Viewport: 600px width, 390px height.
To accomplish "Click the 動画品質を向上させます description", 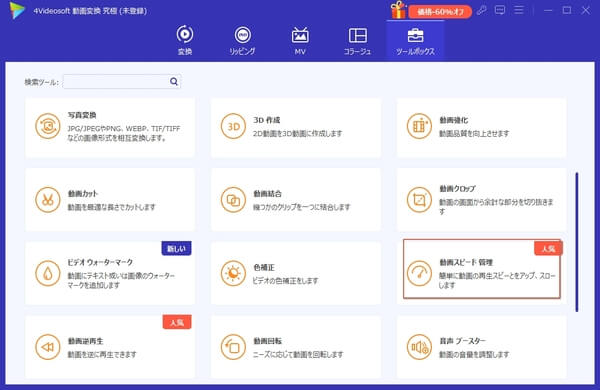I will (474, 134).
